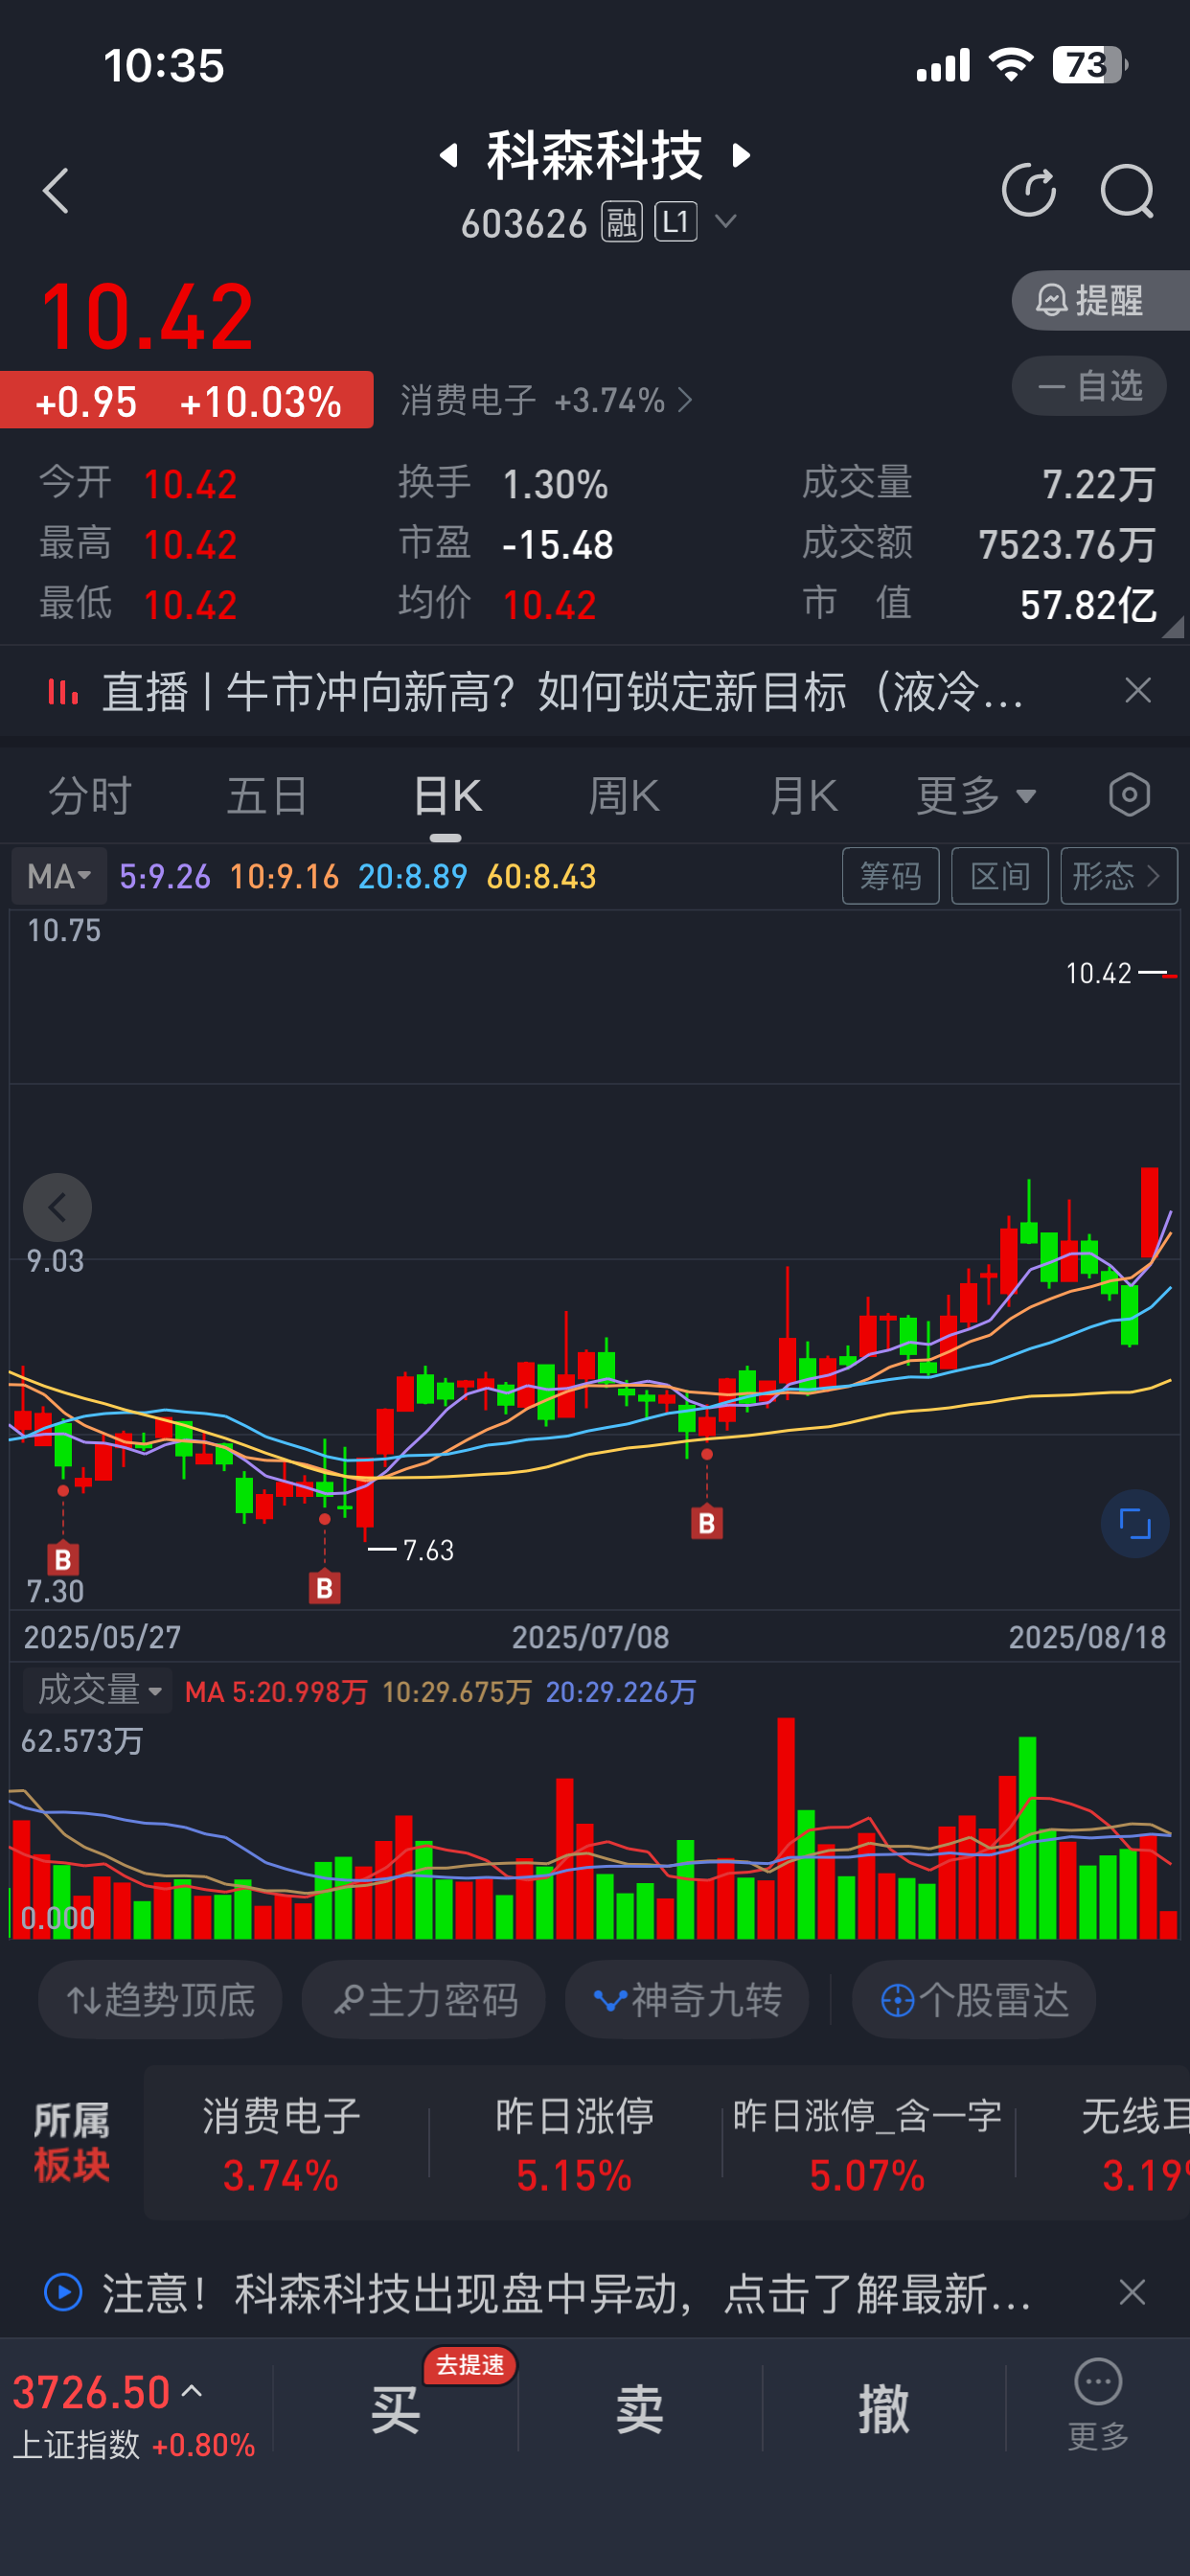Tap the L1 level badge

pyautogui.click(x=676, y=222)
